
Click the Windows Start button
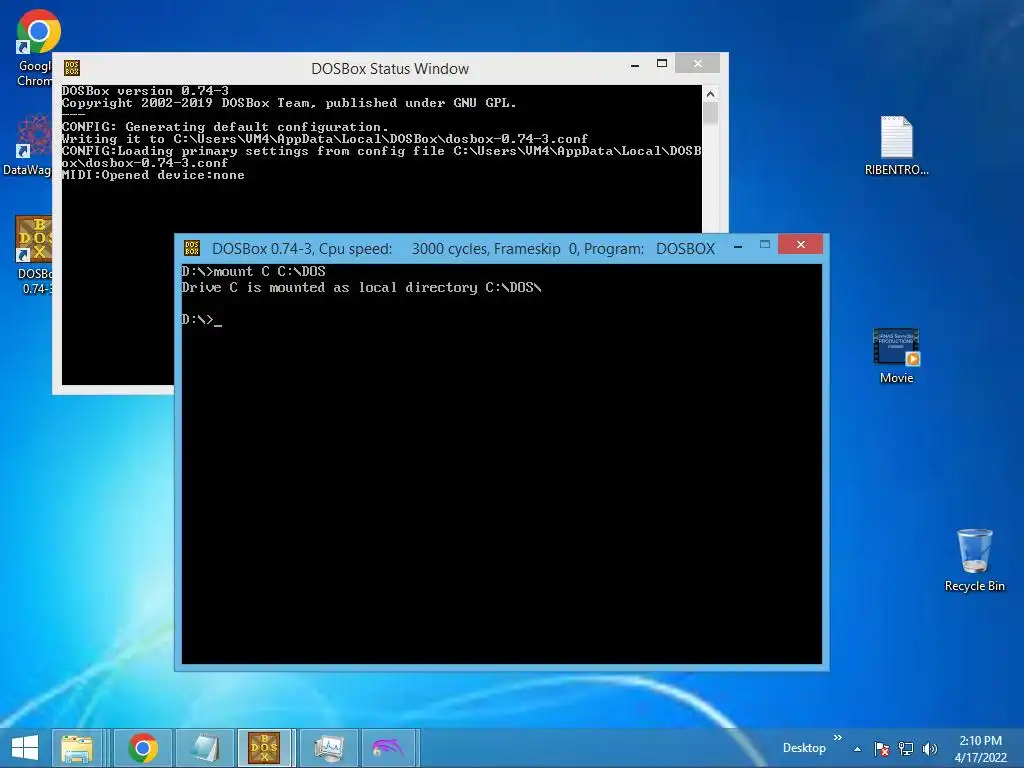point(25,748)
